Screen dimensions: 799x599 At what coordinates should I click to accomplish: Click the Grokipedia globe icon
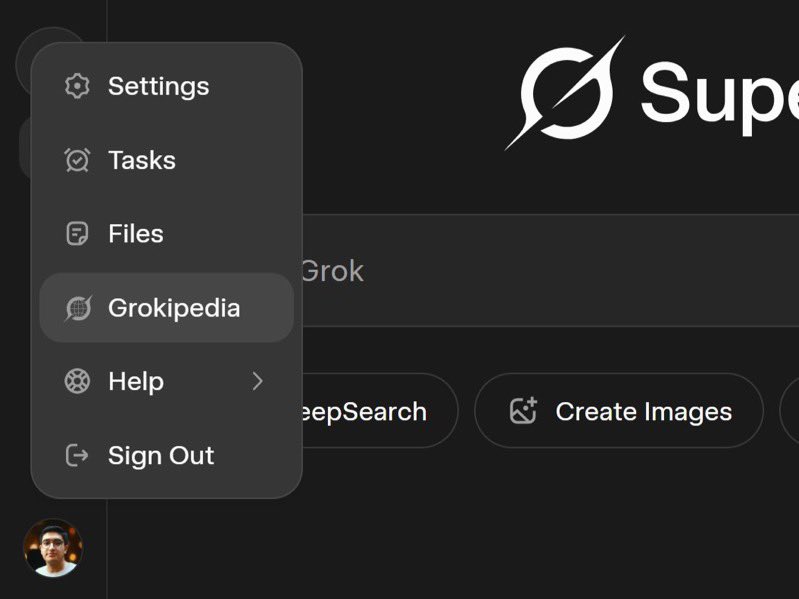click(x=78, y=308)
